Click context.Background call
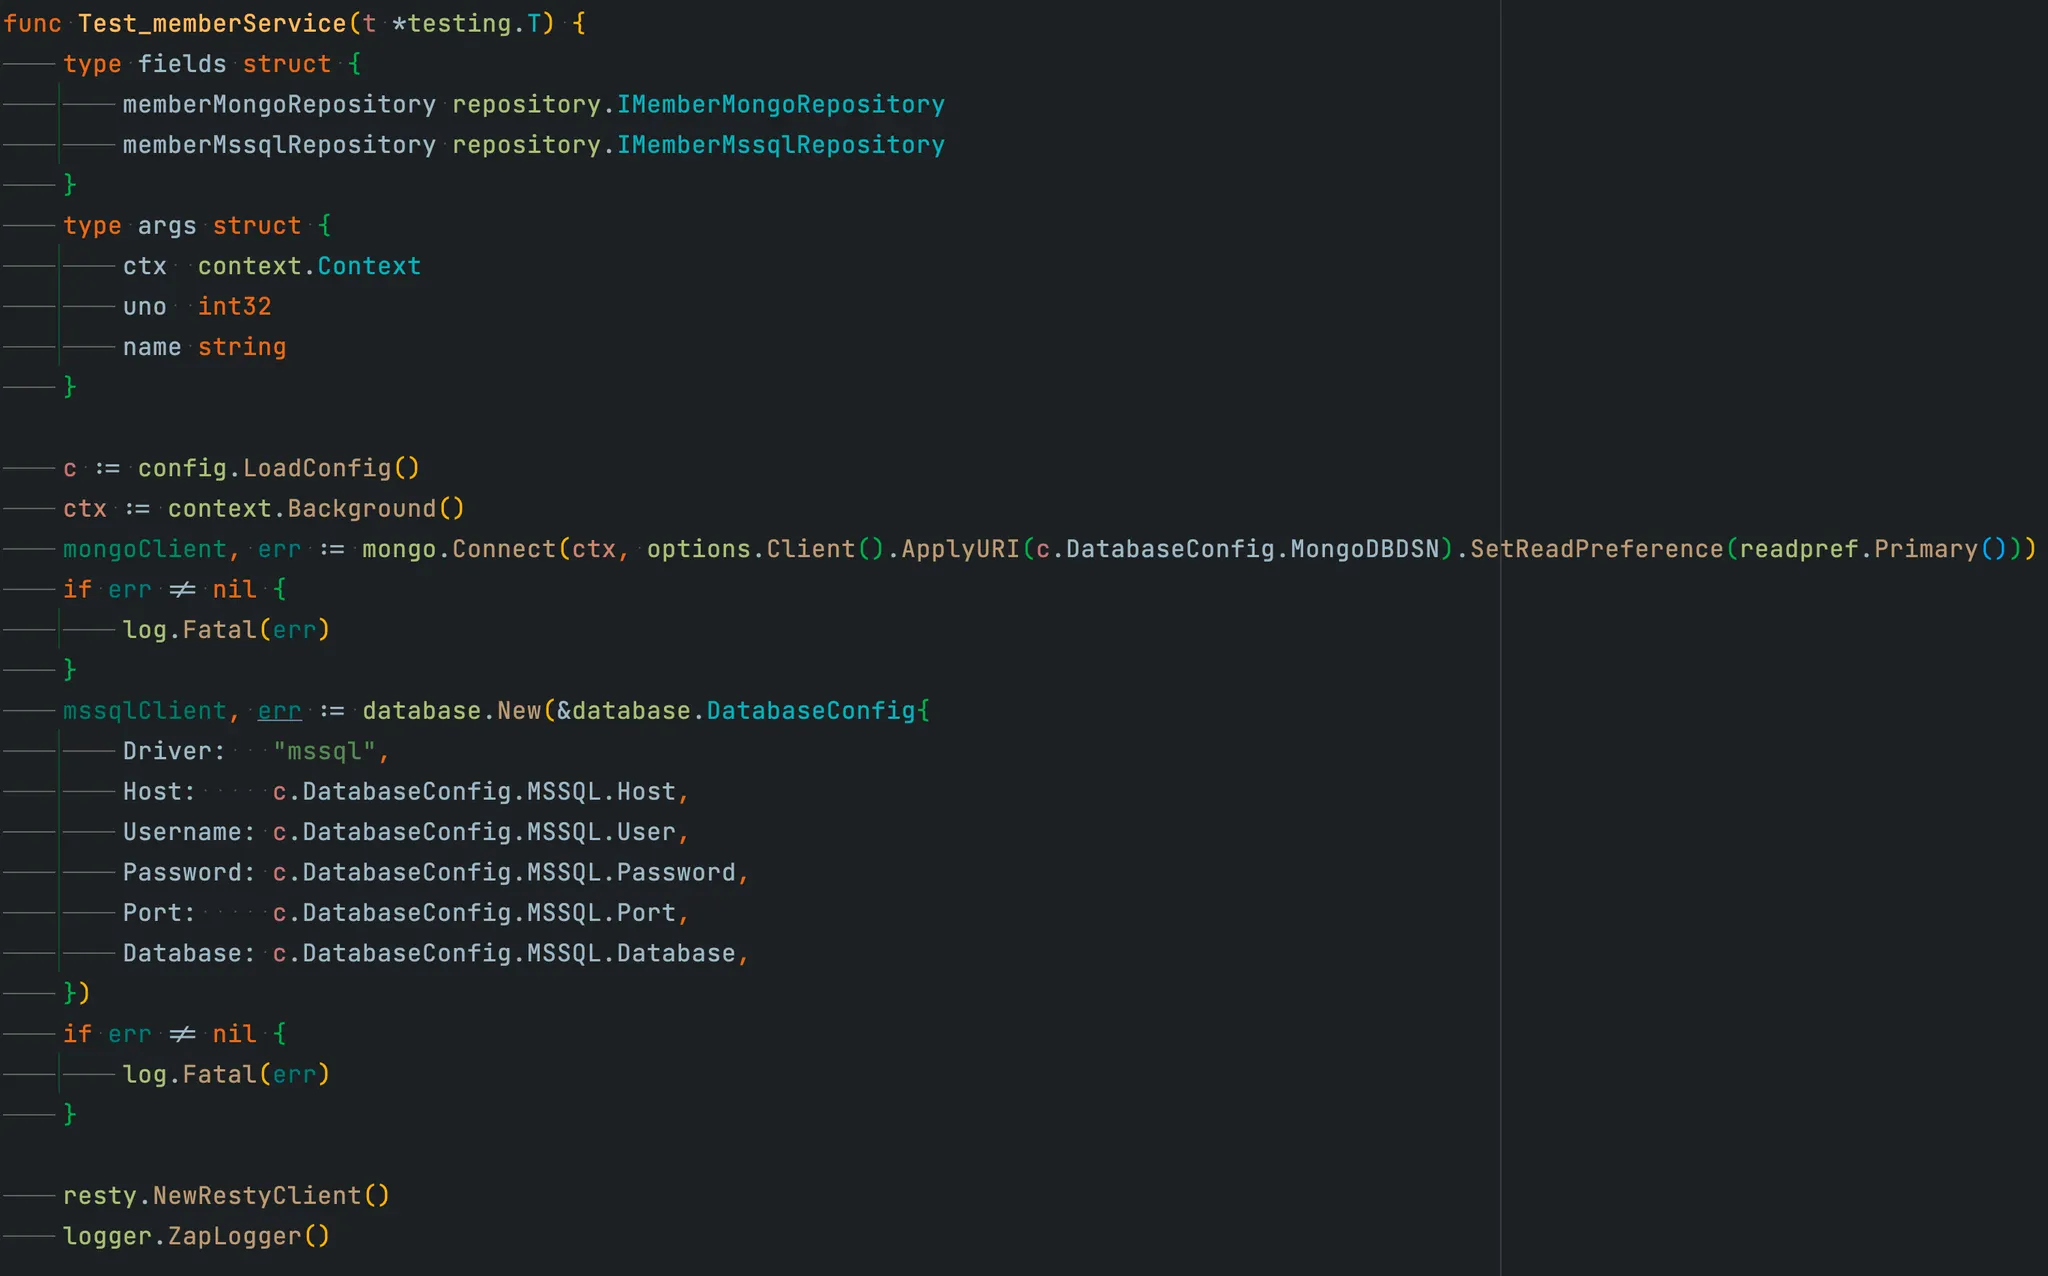This screenshot has width=2048, height=1276. [x=361, y=508]
